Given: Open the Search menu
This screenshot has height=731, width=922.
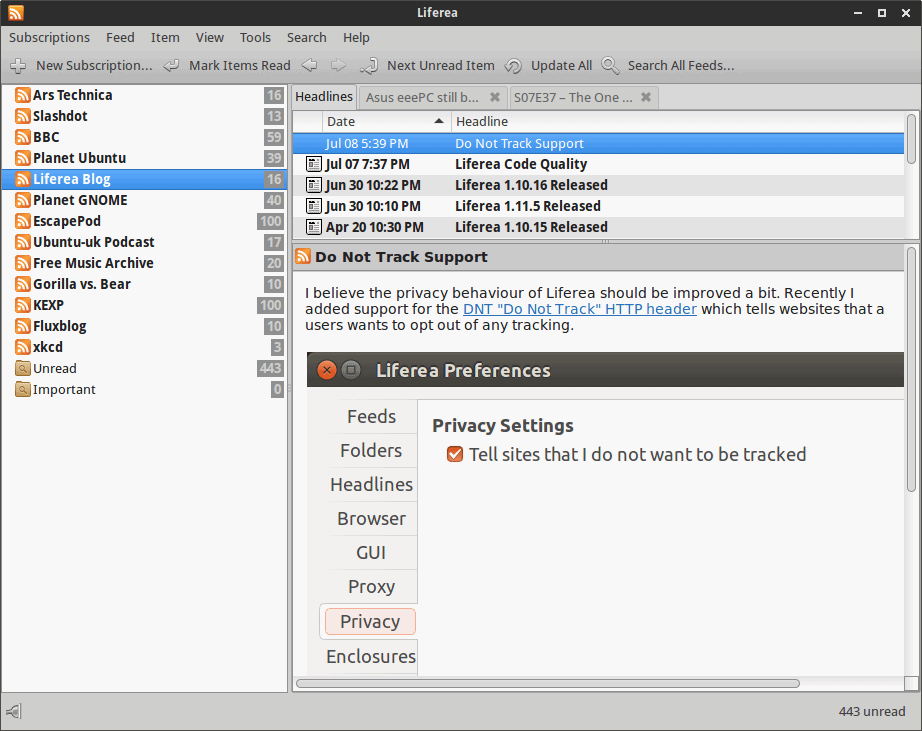Looking at the screenshot, I should click(x=306, y=38).
